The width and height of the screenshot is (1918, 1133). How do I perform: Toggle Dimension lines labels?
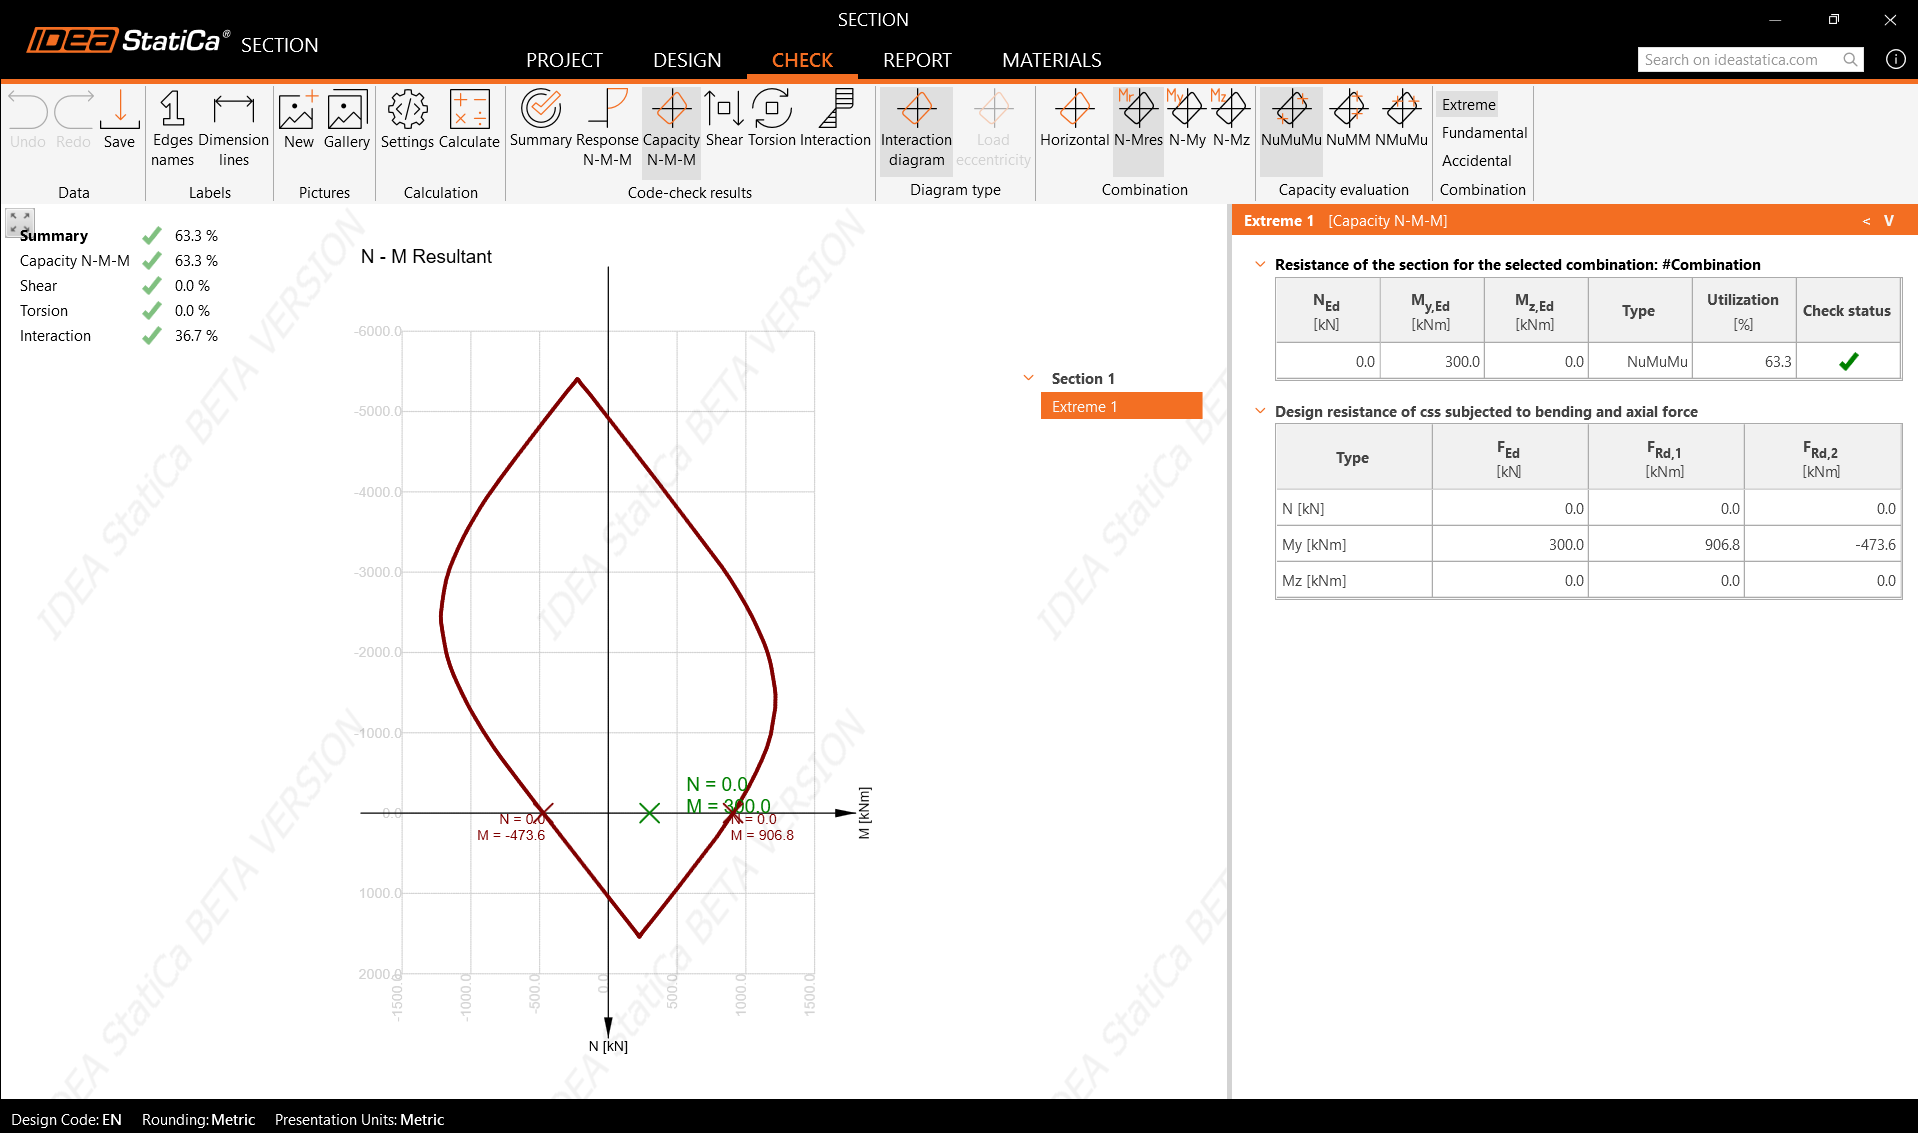click(234, 129)
